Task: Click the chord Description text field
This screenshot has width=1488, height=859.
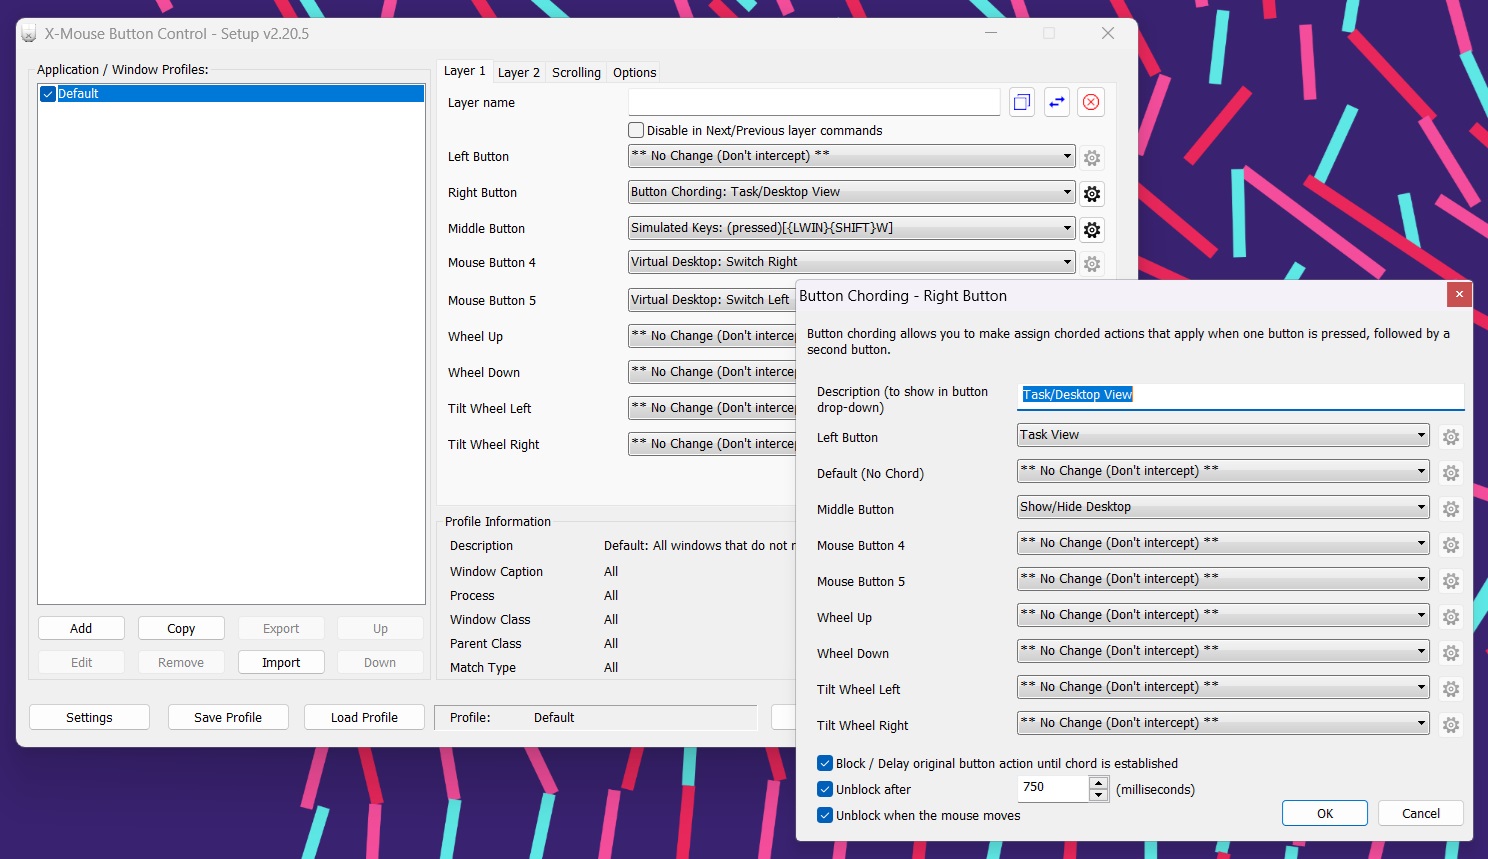Action: click(1241, 395)
